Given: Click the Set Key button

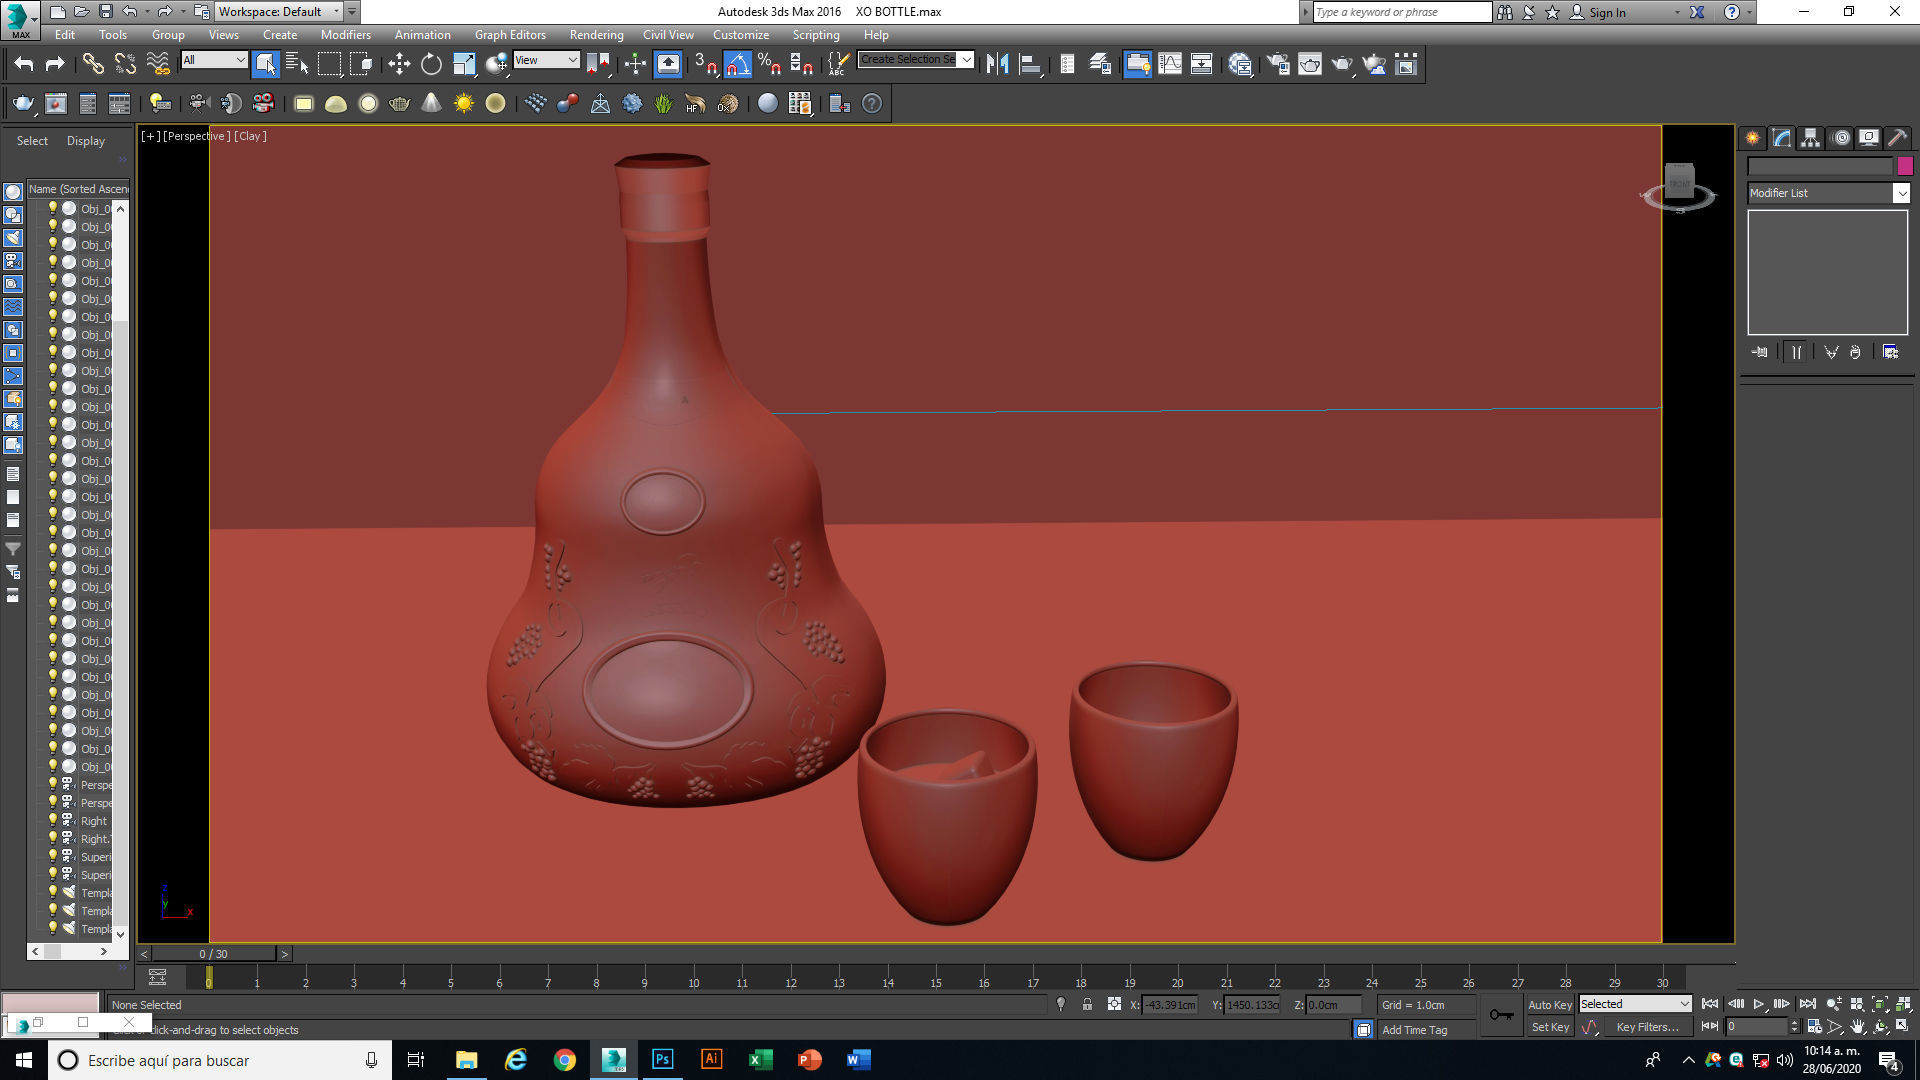Looking at the screenshot, I should pos(1550,1027).
